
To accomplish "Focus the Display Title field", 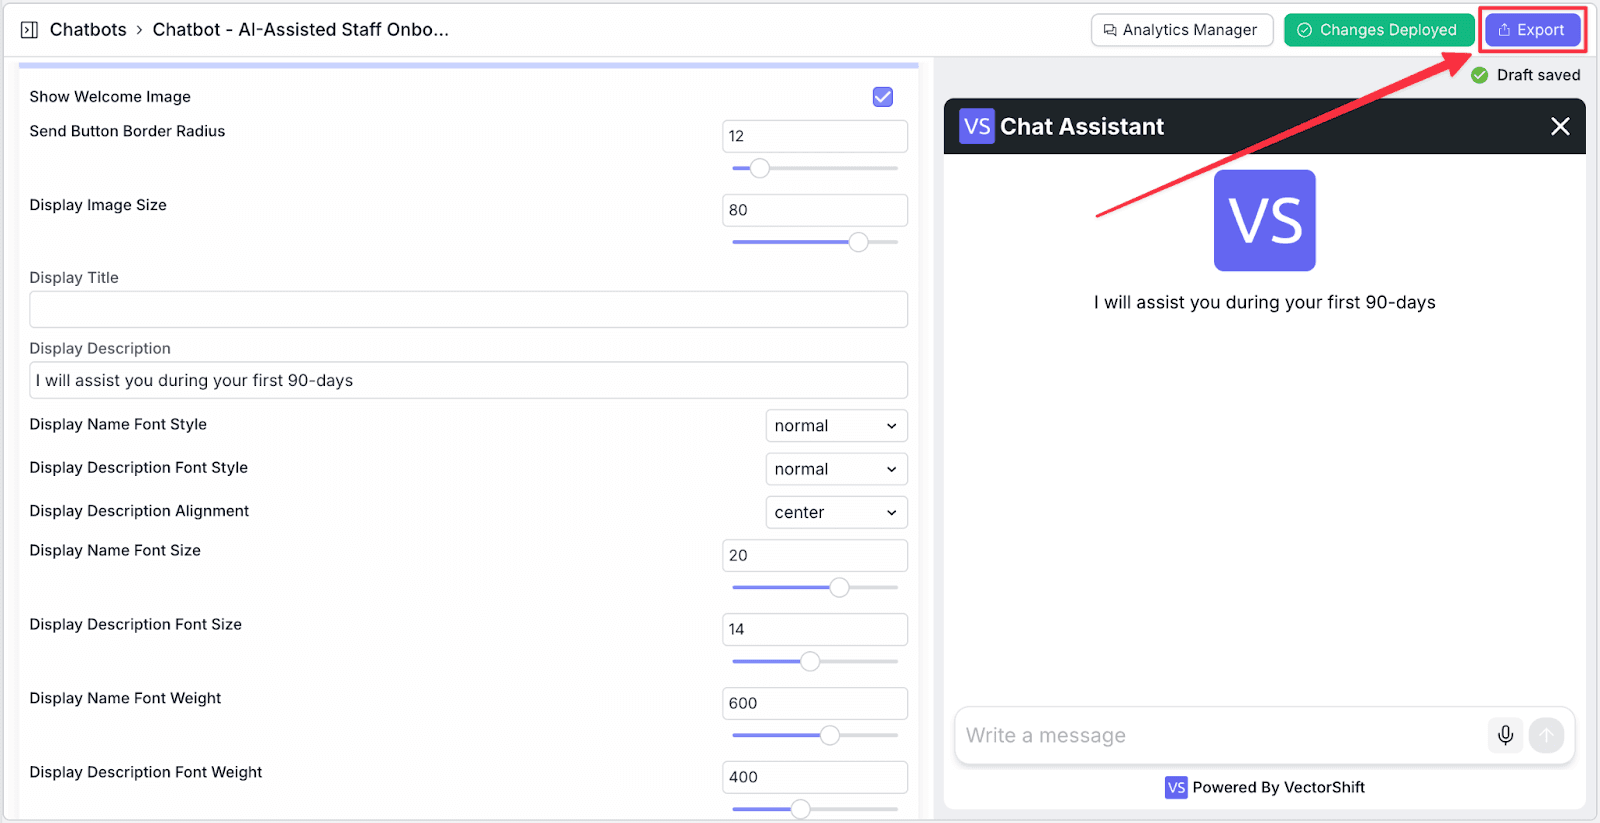I will coord(468,309).
